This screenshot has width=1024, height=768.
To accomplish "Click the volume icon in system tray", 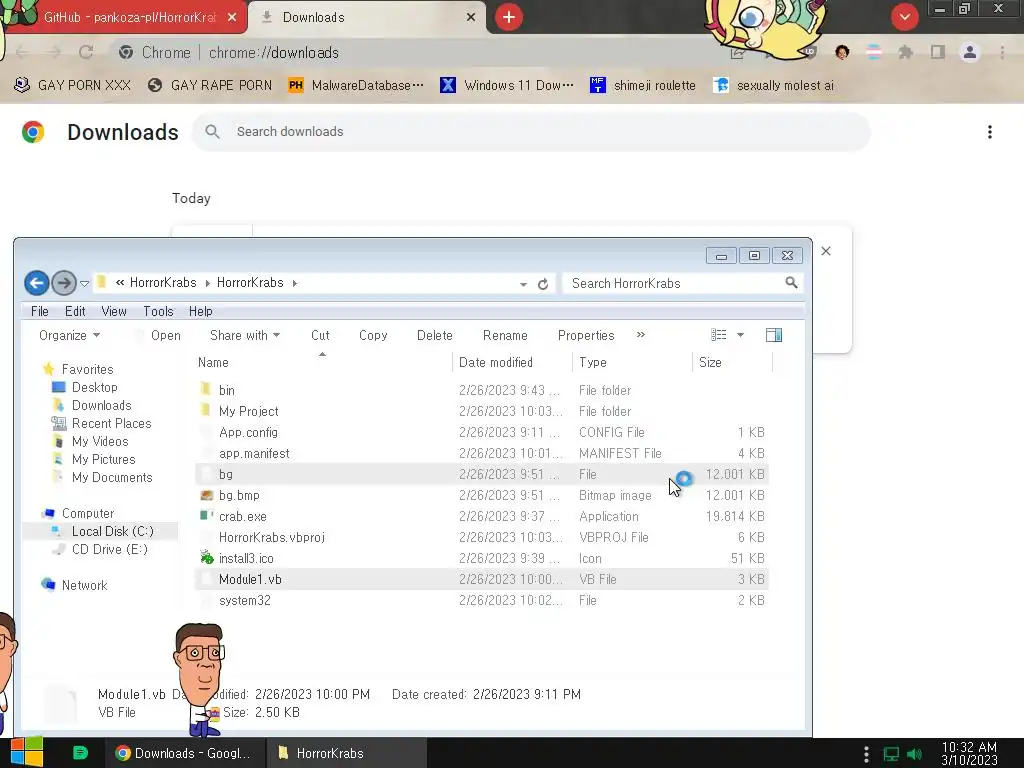I will click(x=914, y=754).
